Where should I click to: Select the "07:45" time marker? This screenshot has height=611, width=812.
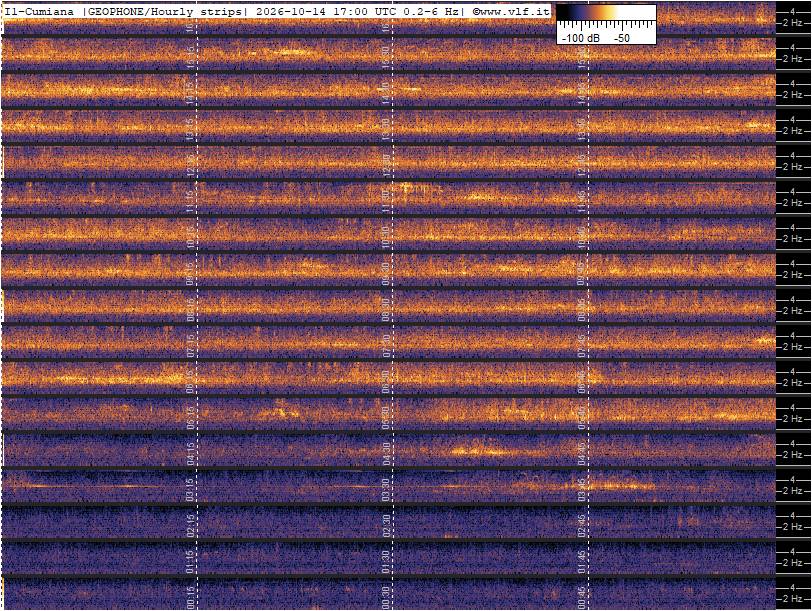click(x=582, y=346)
